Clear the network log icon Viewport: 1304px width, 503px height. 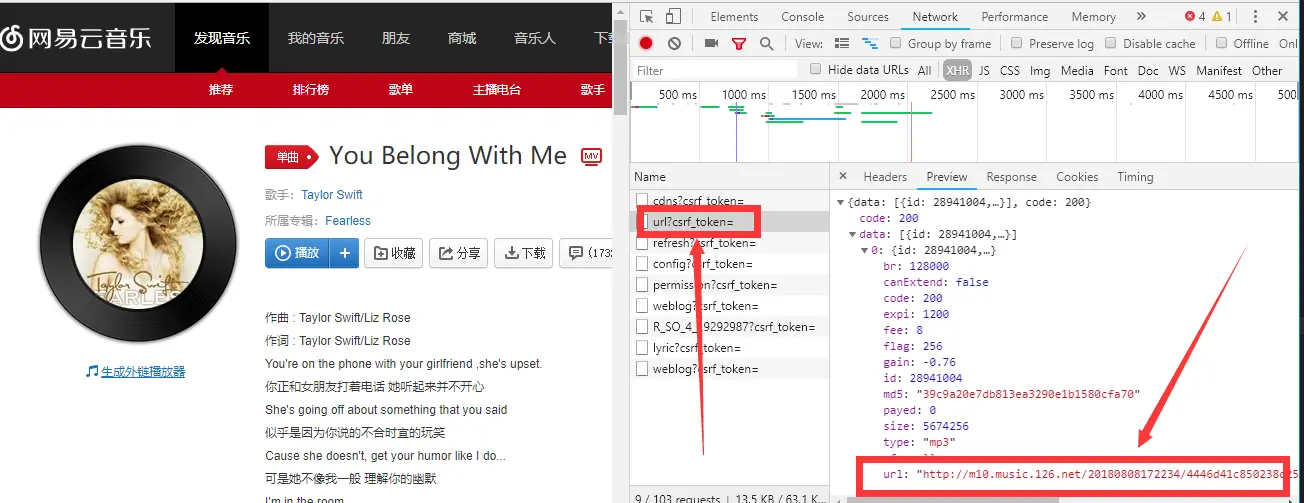pyautogui.click(x=674, y=43)
